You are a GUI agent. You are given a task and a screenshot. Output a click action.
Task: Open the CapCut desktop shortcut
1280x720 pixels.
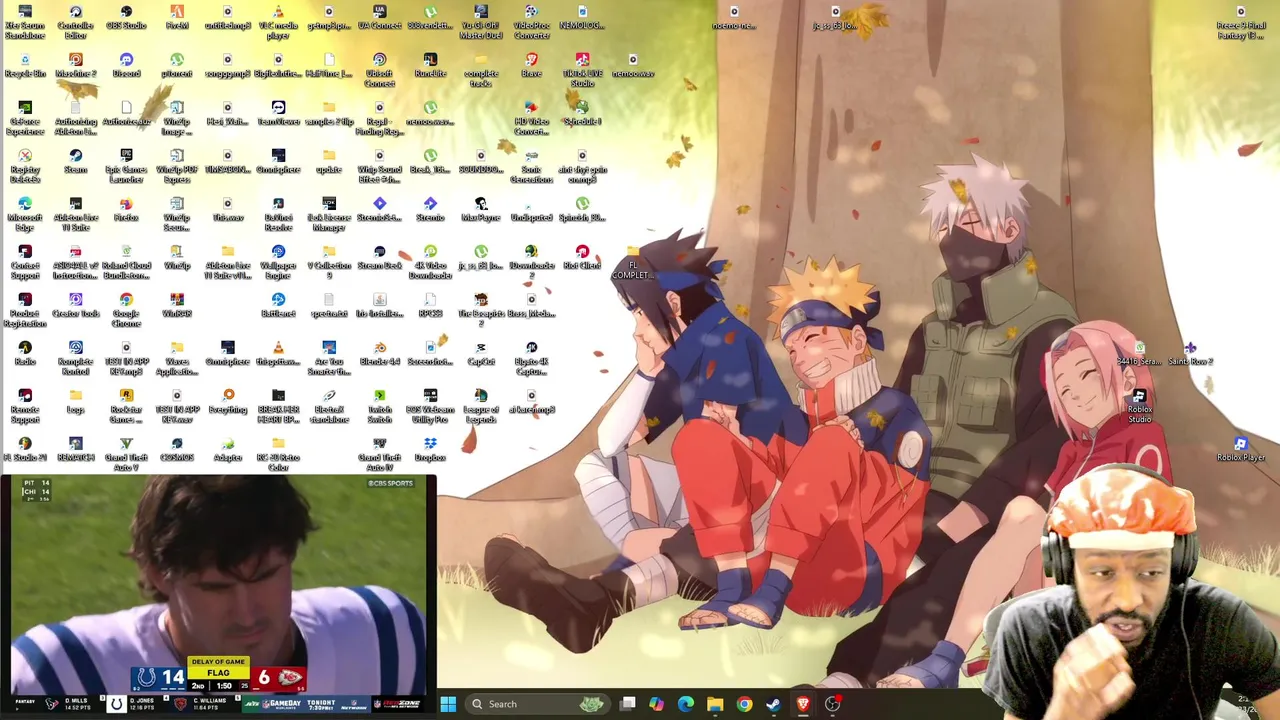point(480,354)
